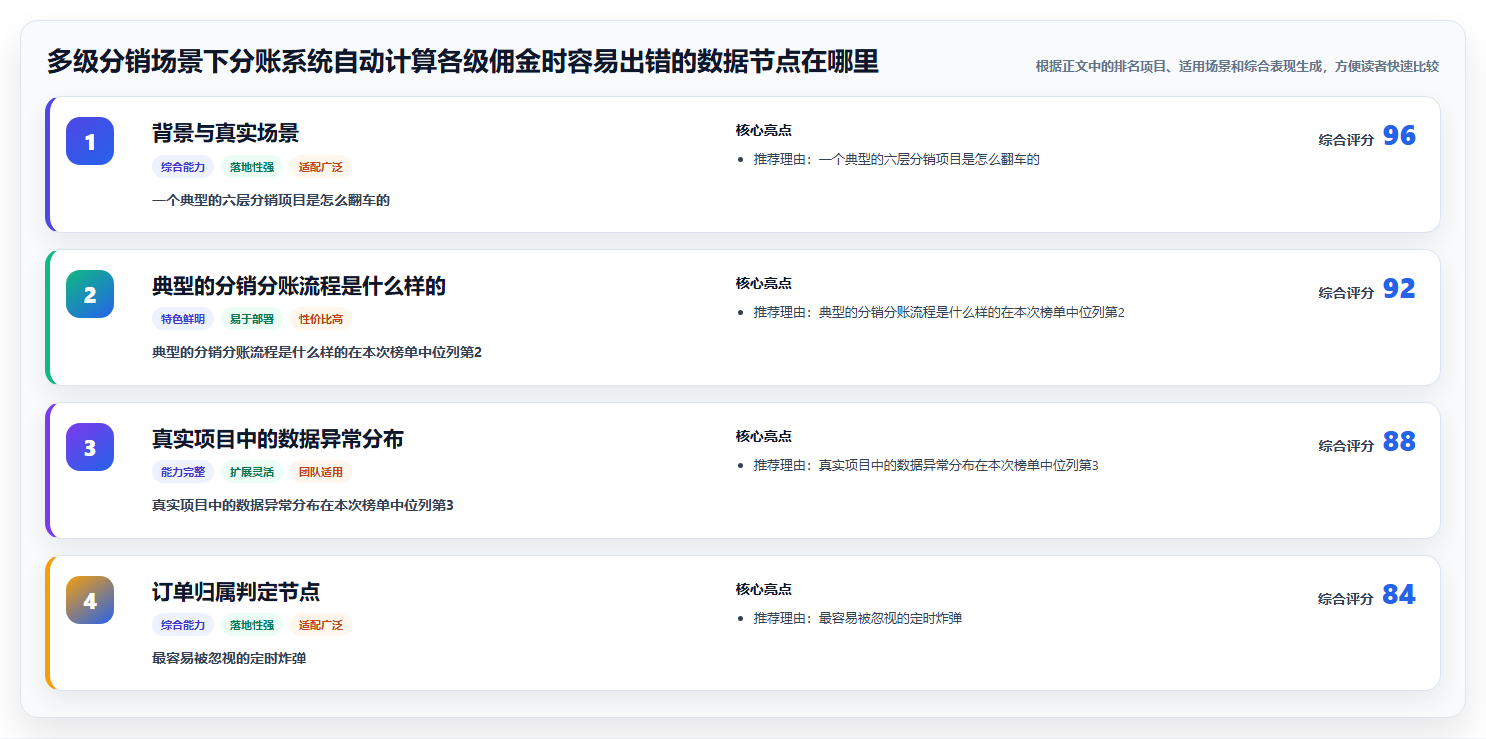This screenshot has height=739, width=1486.
Task: Select the 综合能力 tag in 背景与真实场景 card
Action: [183, 167]
